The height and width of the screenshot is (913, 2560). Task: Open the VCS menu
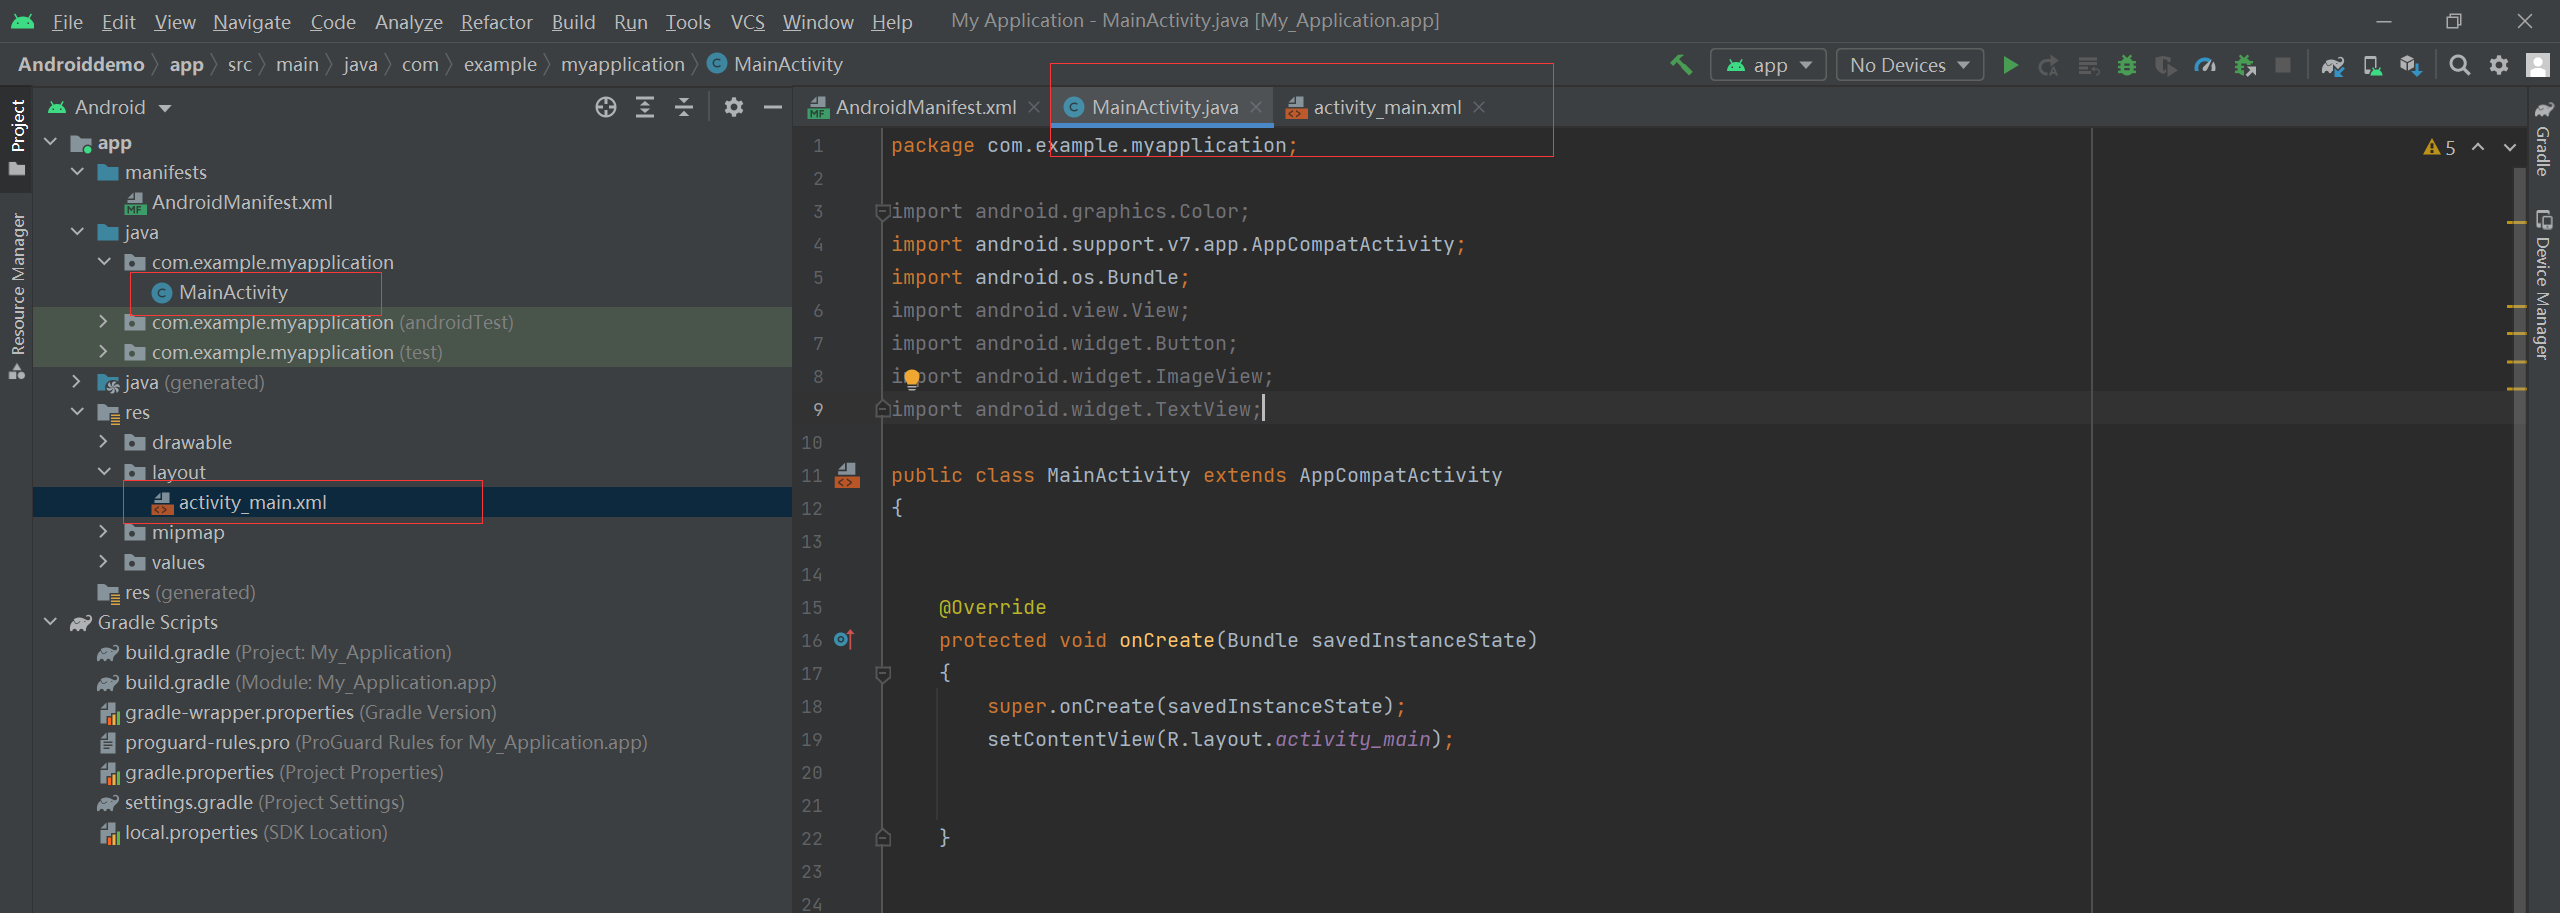click(x=747, y=21)
